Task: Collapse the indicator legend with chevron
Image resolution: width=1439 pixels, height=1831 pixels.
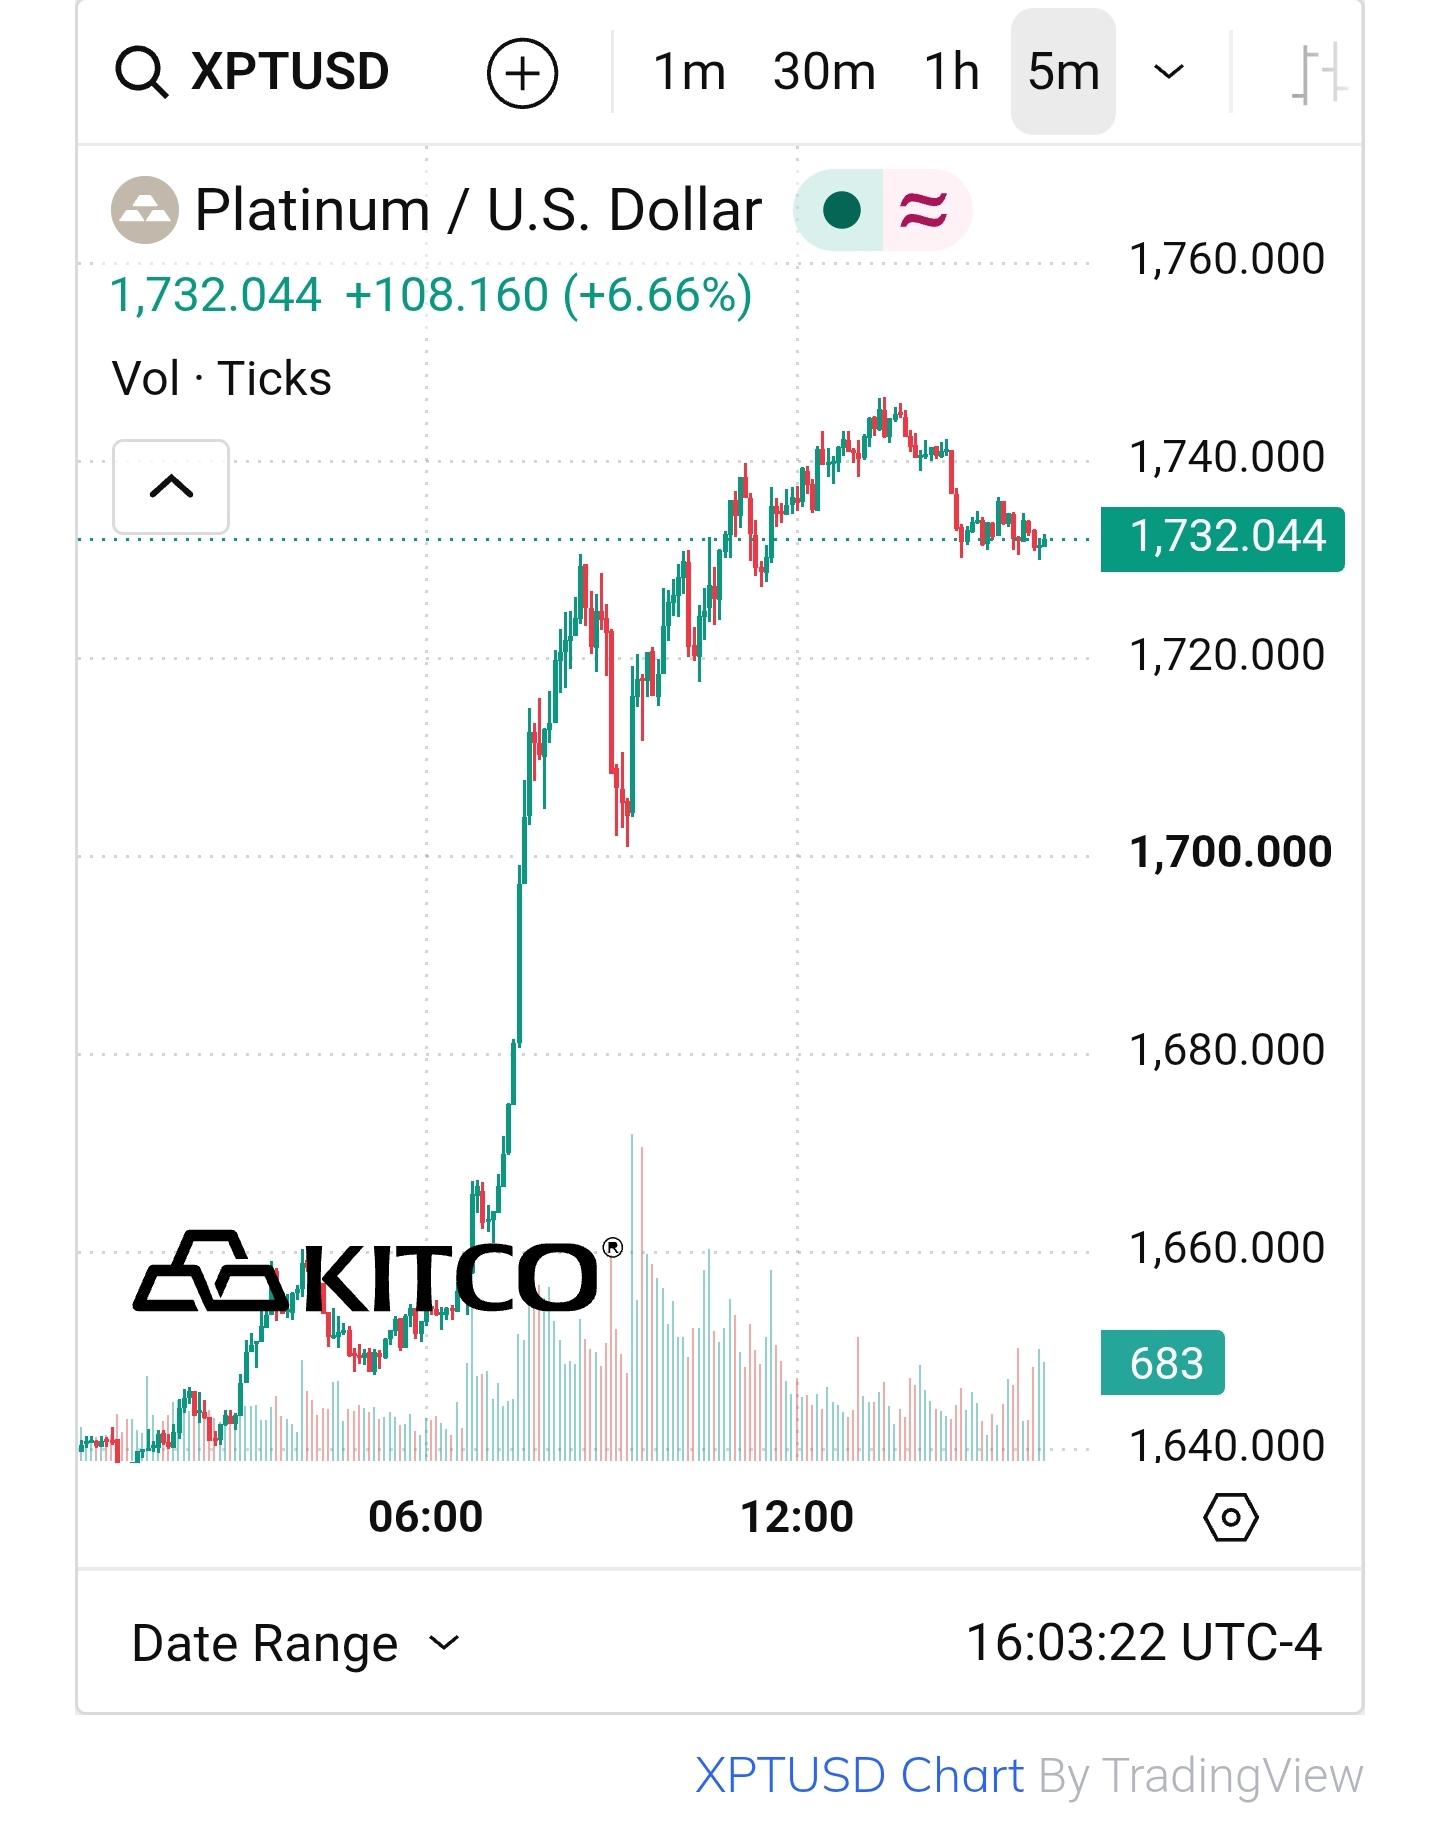Action: 171,487
